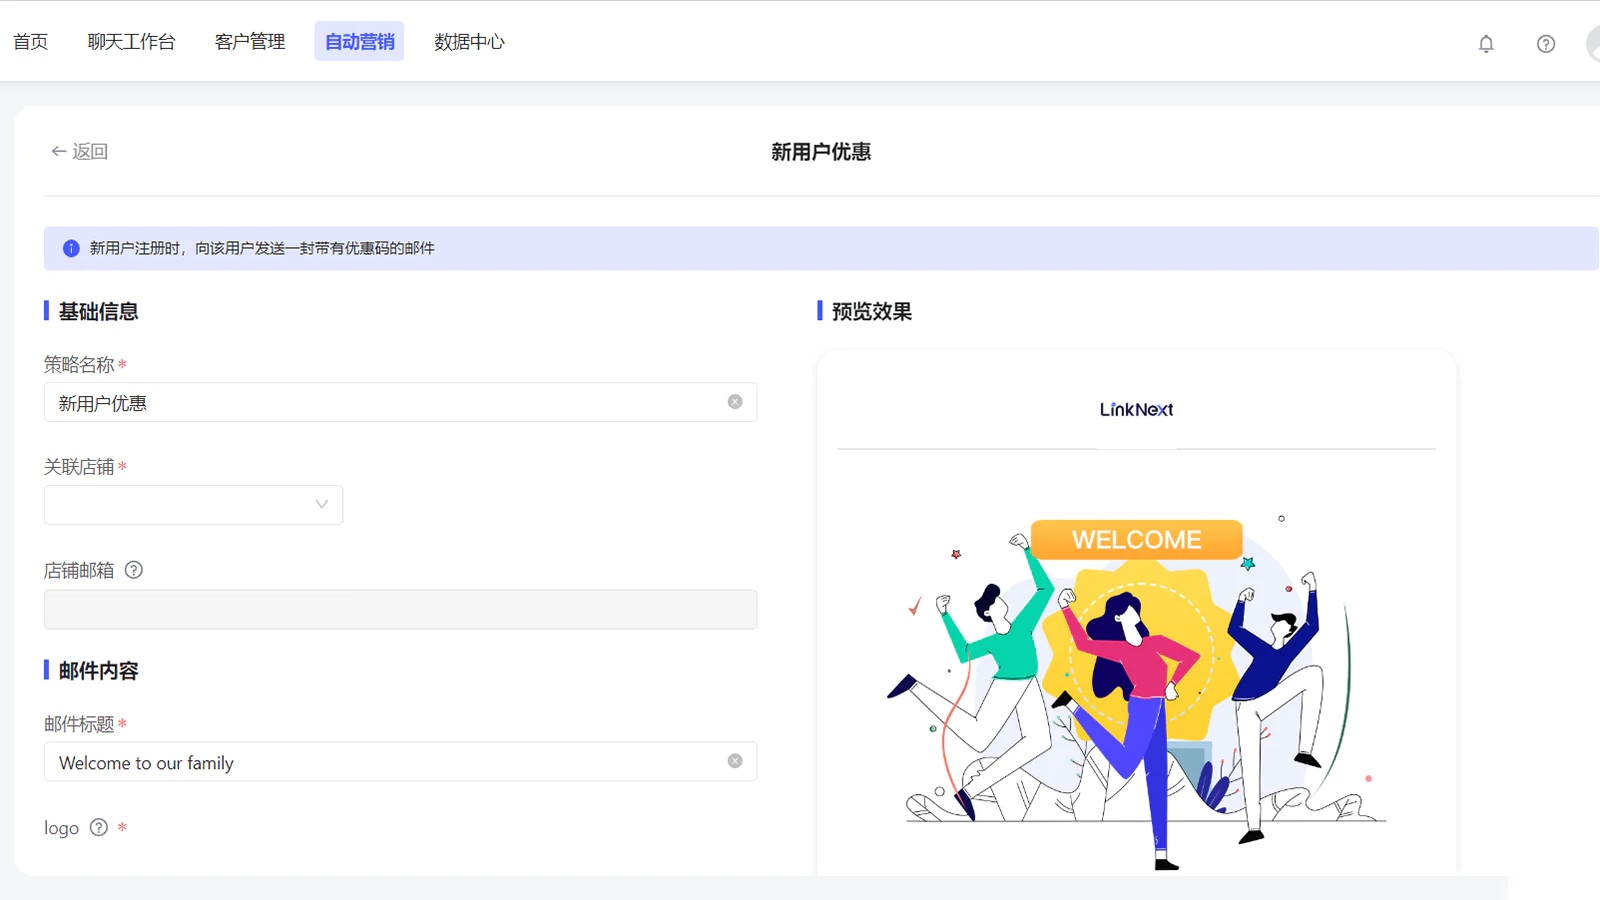Click the 邮件标题 input field
This screenshot has height=900, width=1600.
pos(380,762)
